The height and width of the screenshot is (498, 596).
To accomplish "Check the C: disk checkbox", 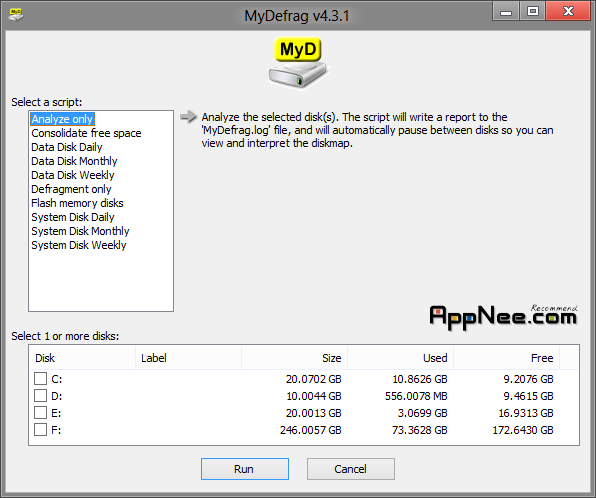I will [40, 379].
